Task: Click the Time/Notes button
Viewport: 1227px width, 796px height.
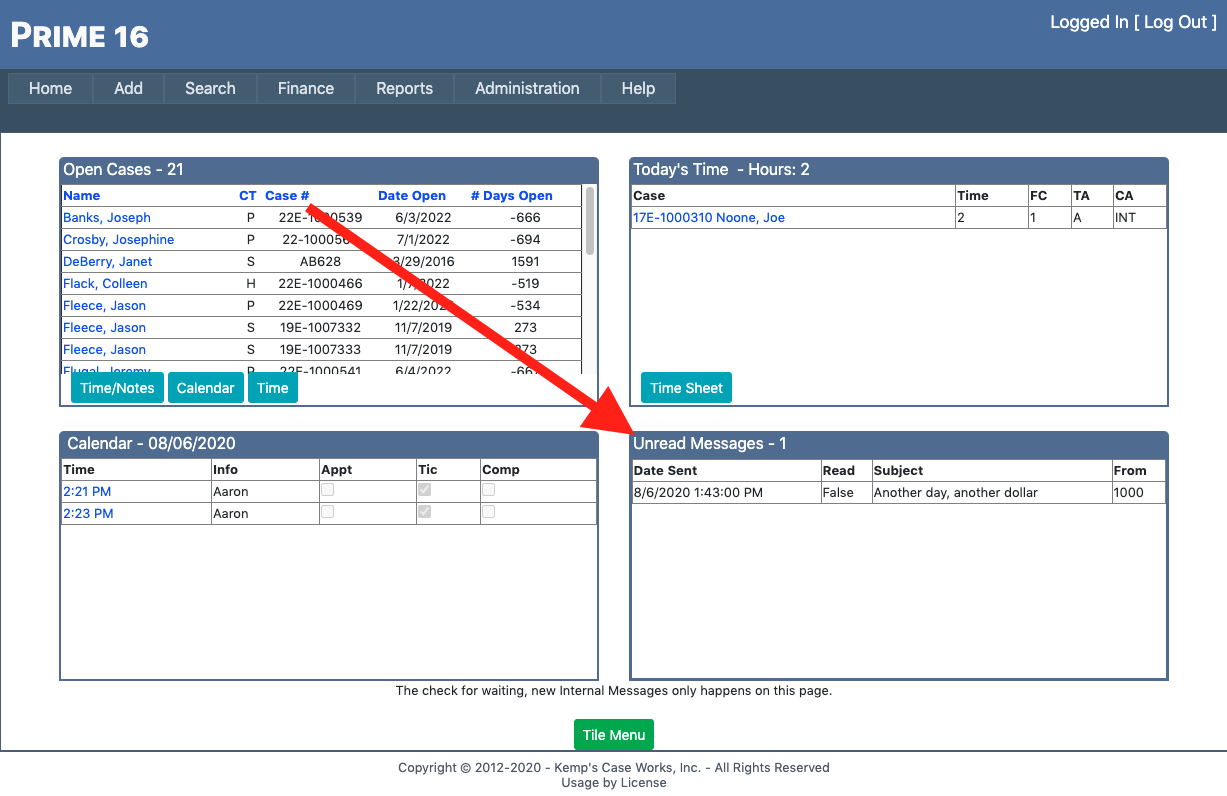Action: pos(117,388)
